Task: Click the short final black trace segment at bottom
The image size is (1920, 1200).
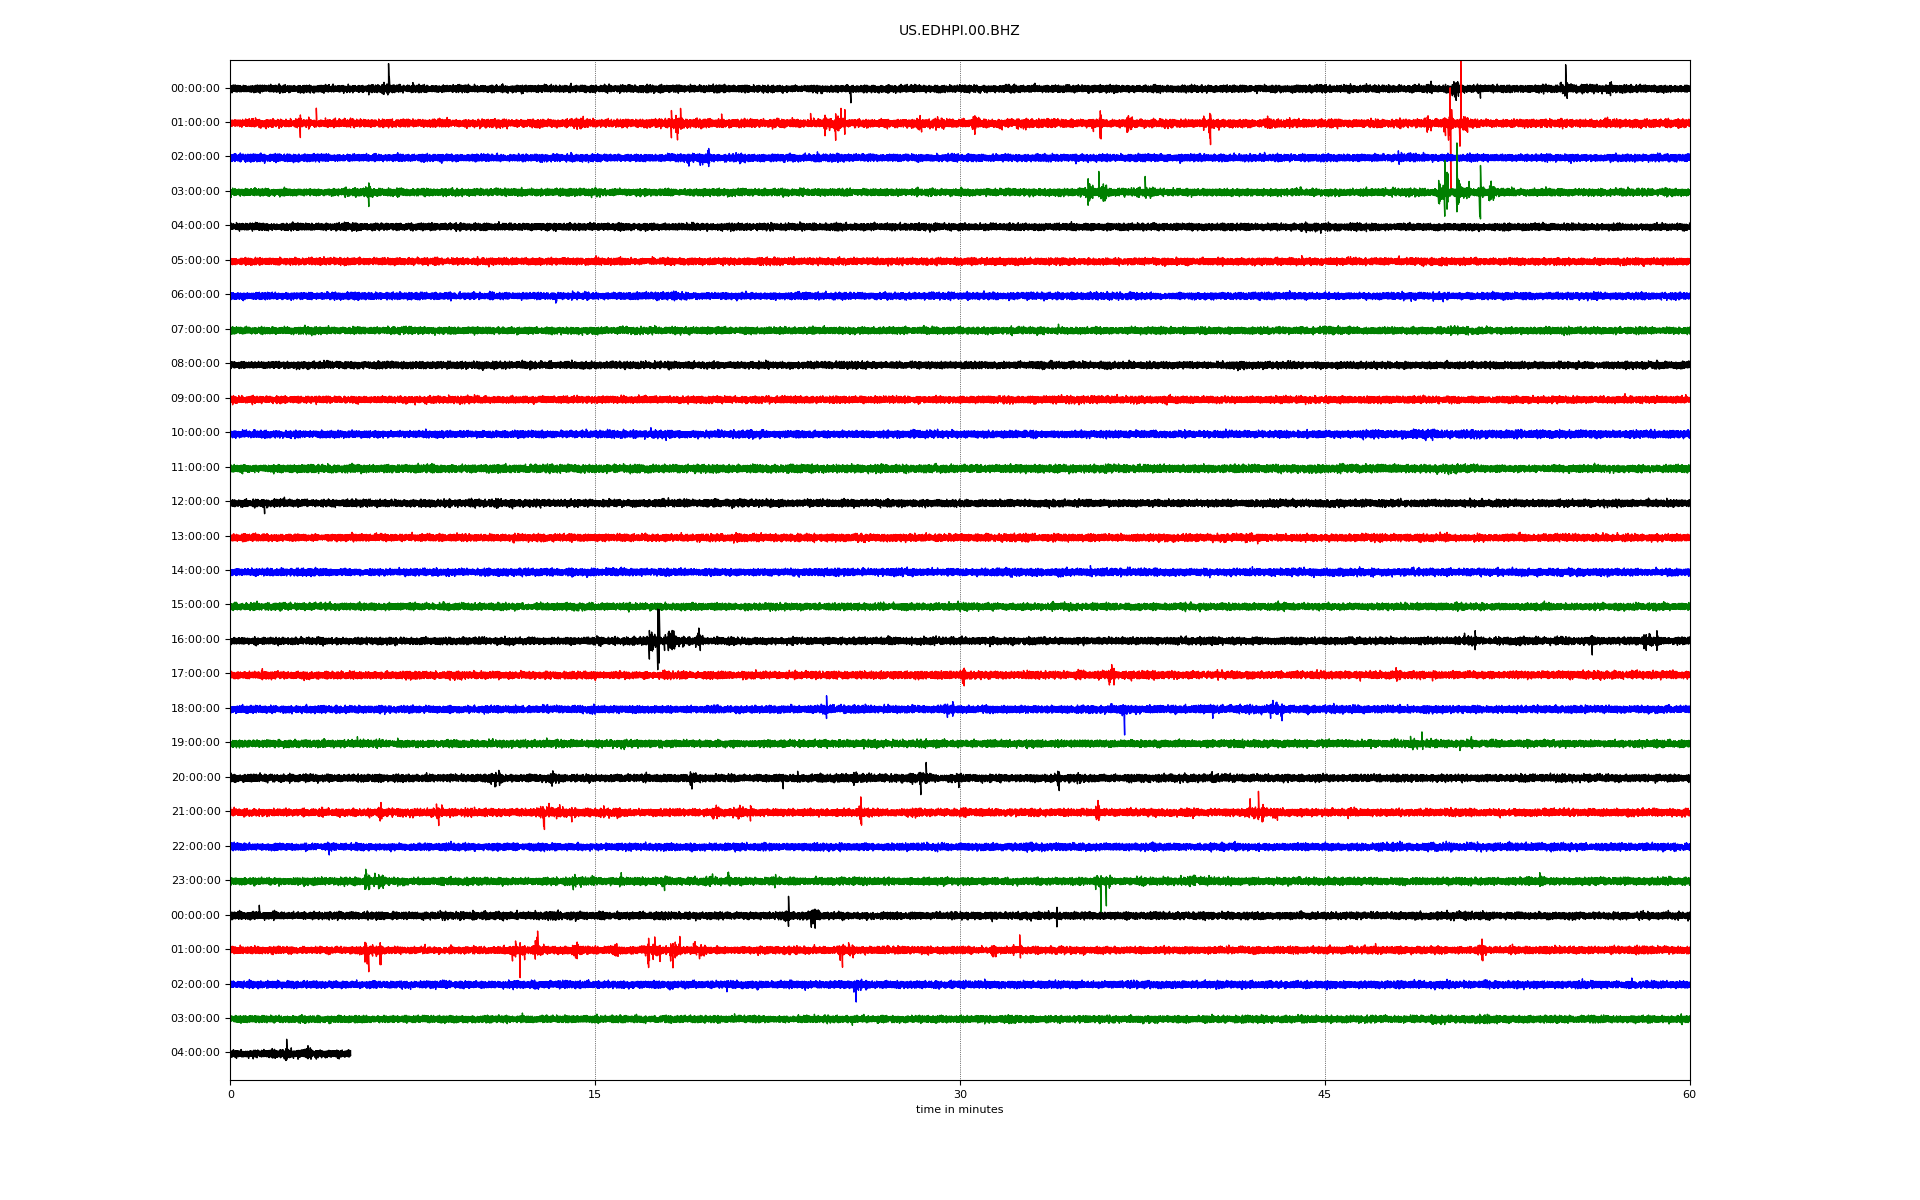Action: point(290,1053)
